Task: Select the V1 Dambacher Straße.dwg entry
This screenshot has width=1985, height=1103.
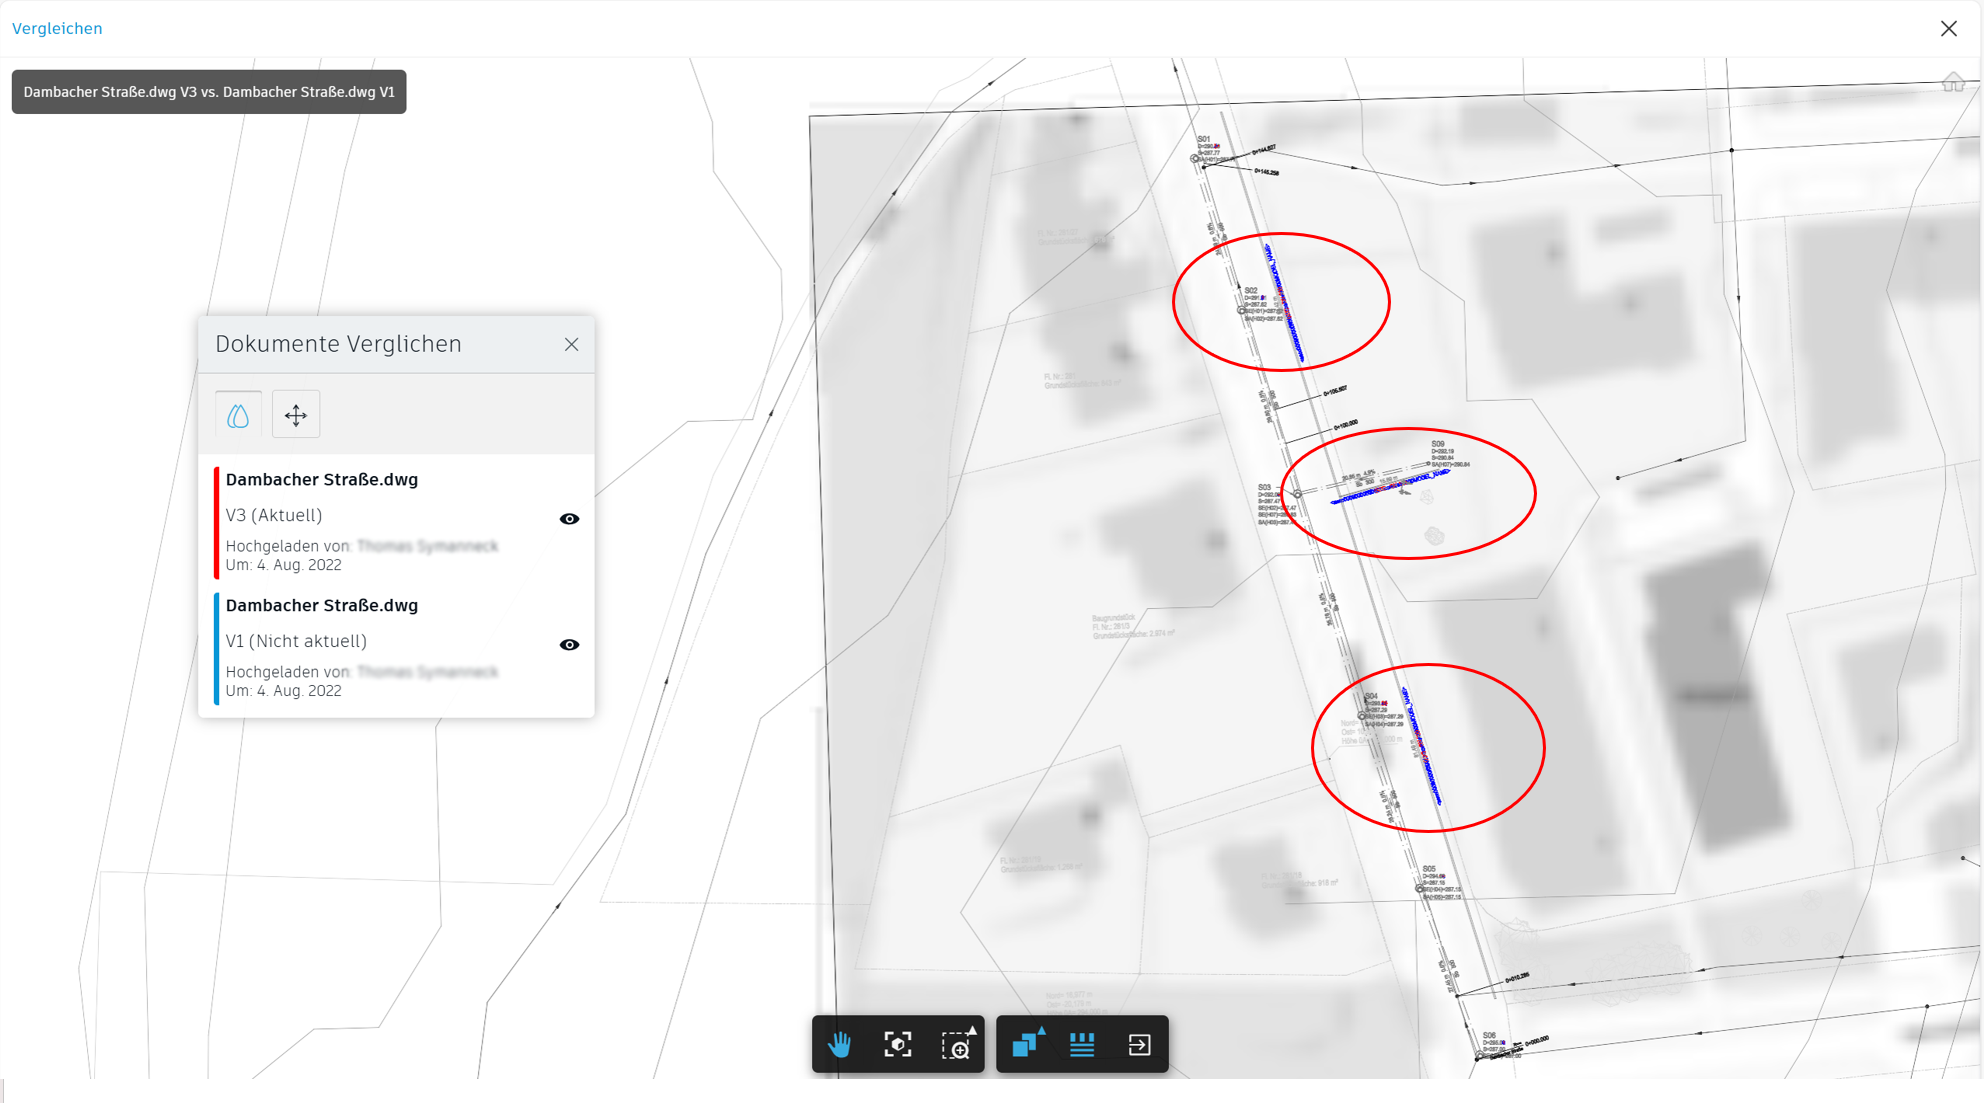Action: (x=321, y=606)
